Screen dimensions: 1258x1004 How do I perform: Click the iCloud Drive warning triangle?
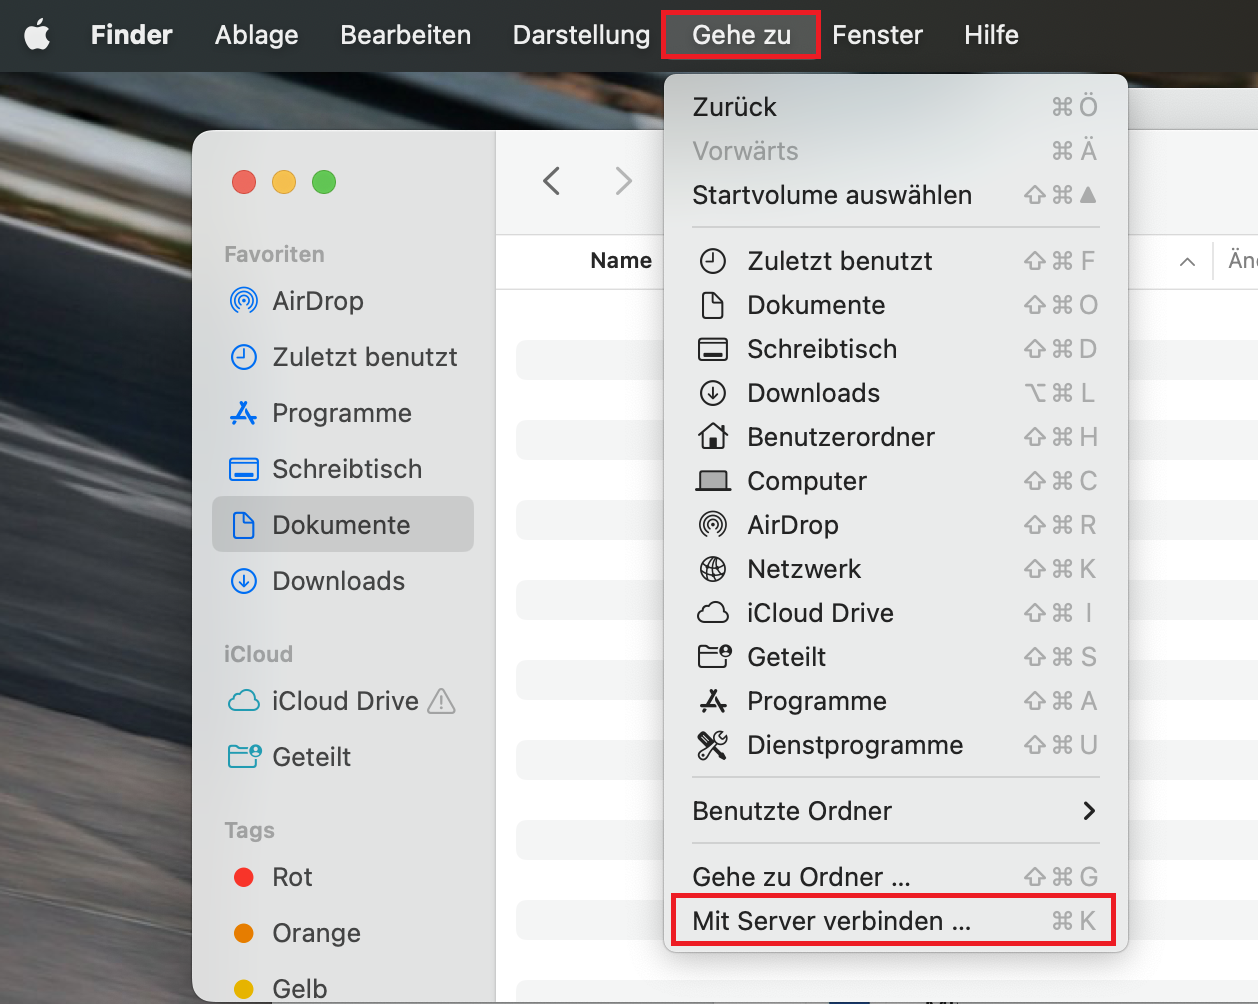(441, 702)
